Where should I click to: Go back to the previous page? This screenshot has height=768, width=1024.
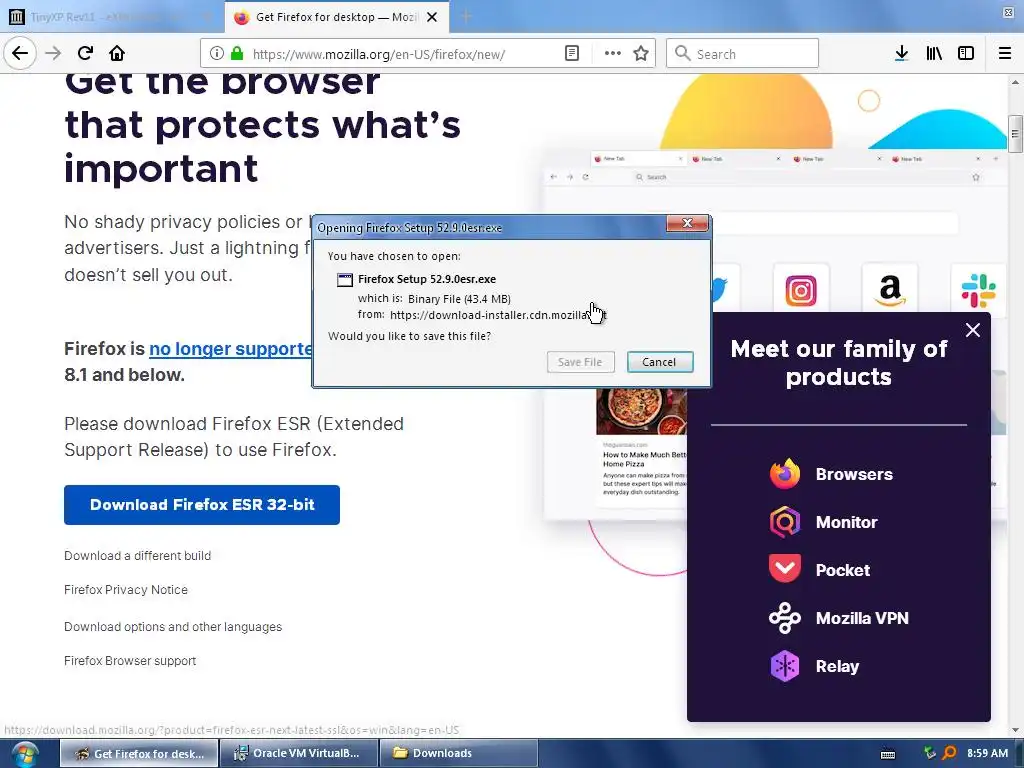click(20, 53)
